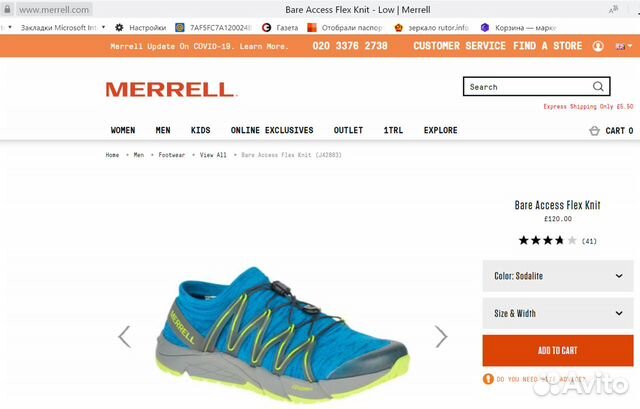This screenshot has height=409, width=640.
Task: Open the shopping cart basket icon
Action: click(x=594, y=131)
